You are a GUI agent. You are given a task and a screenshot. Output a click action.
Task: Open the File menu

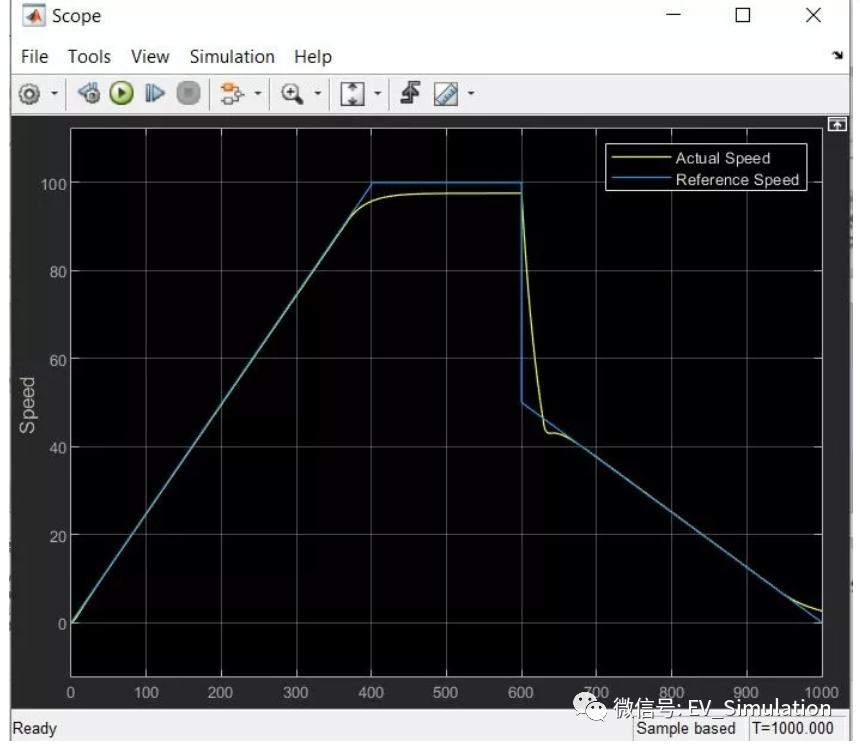(33, 57)
